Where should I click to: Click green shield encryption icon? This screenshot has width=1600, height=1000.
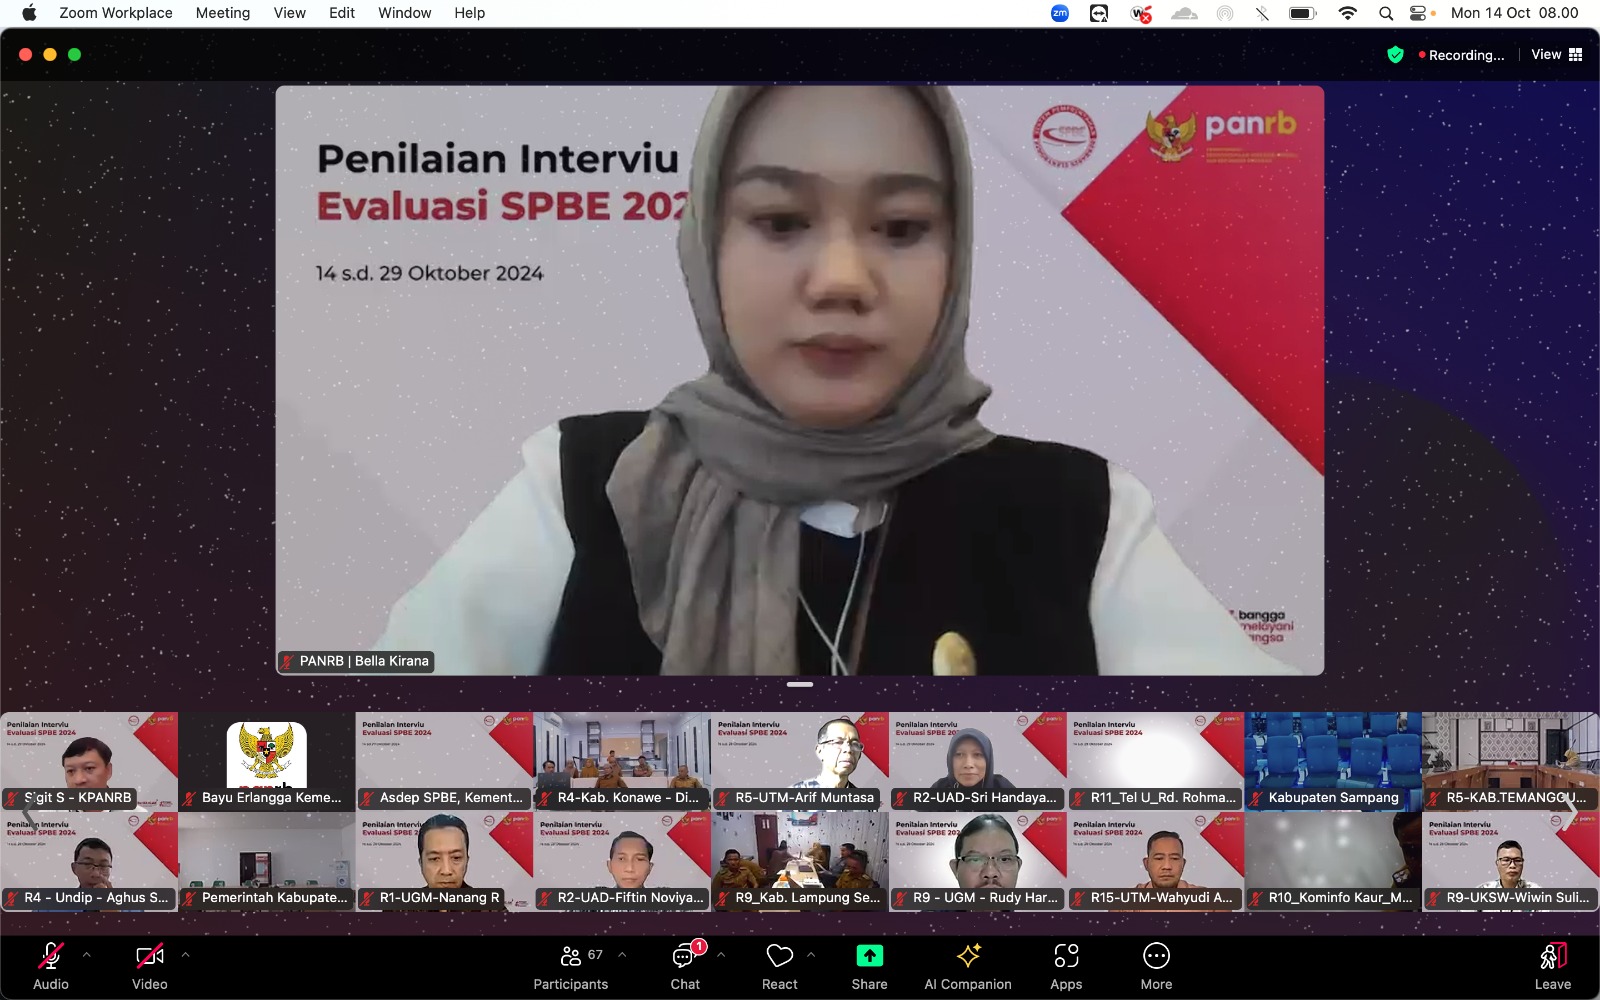point(1396,55)
